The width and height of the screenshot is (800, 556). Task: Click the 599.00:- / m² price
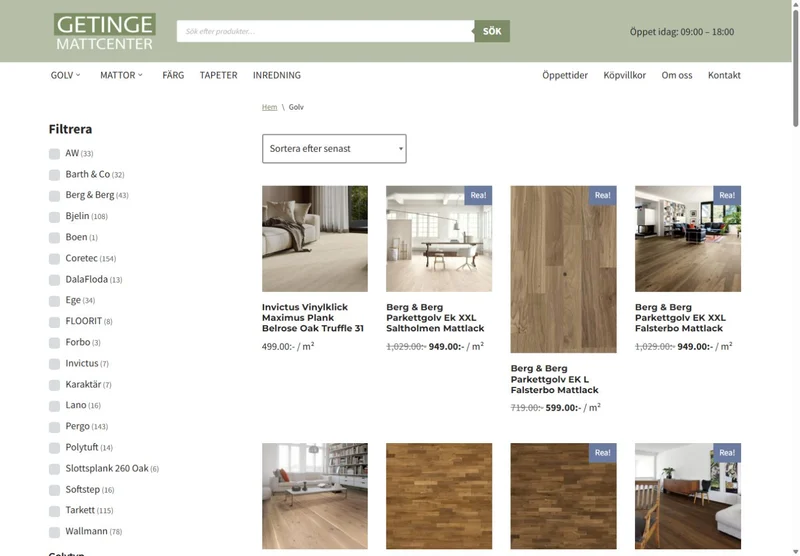(x=573, y=408)
